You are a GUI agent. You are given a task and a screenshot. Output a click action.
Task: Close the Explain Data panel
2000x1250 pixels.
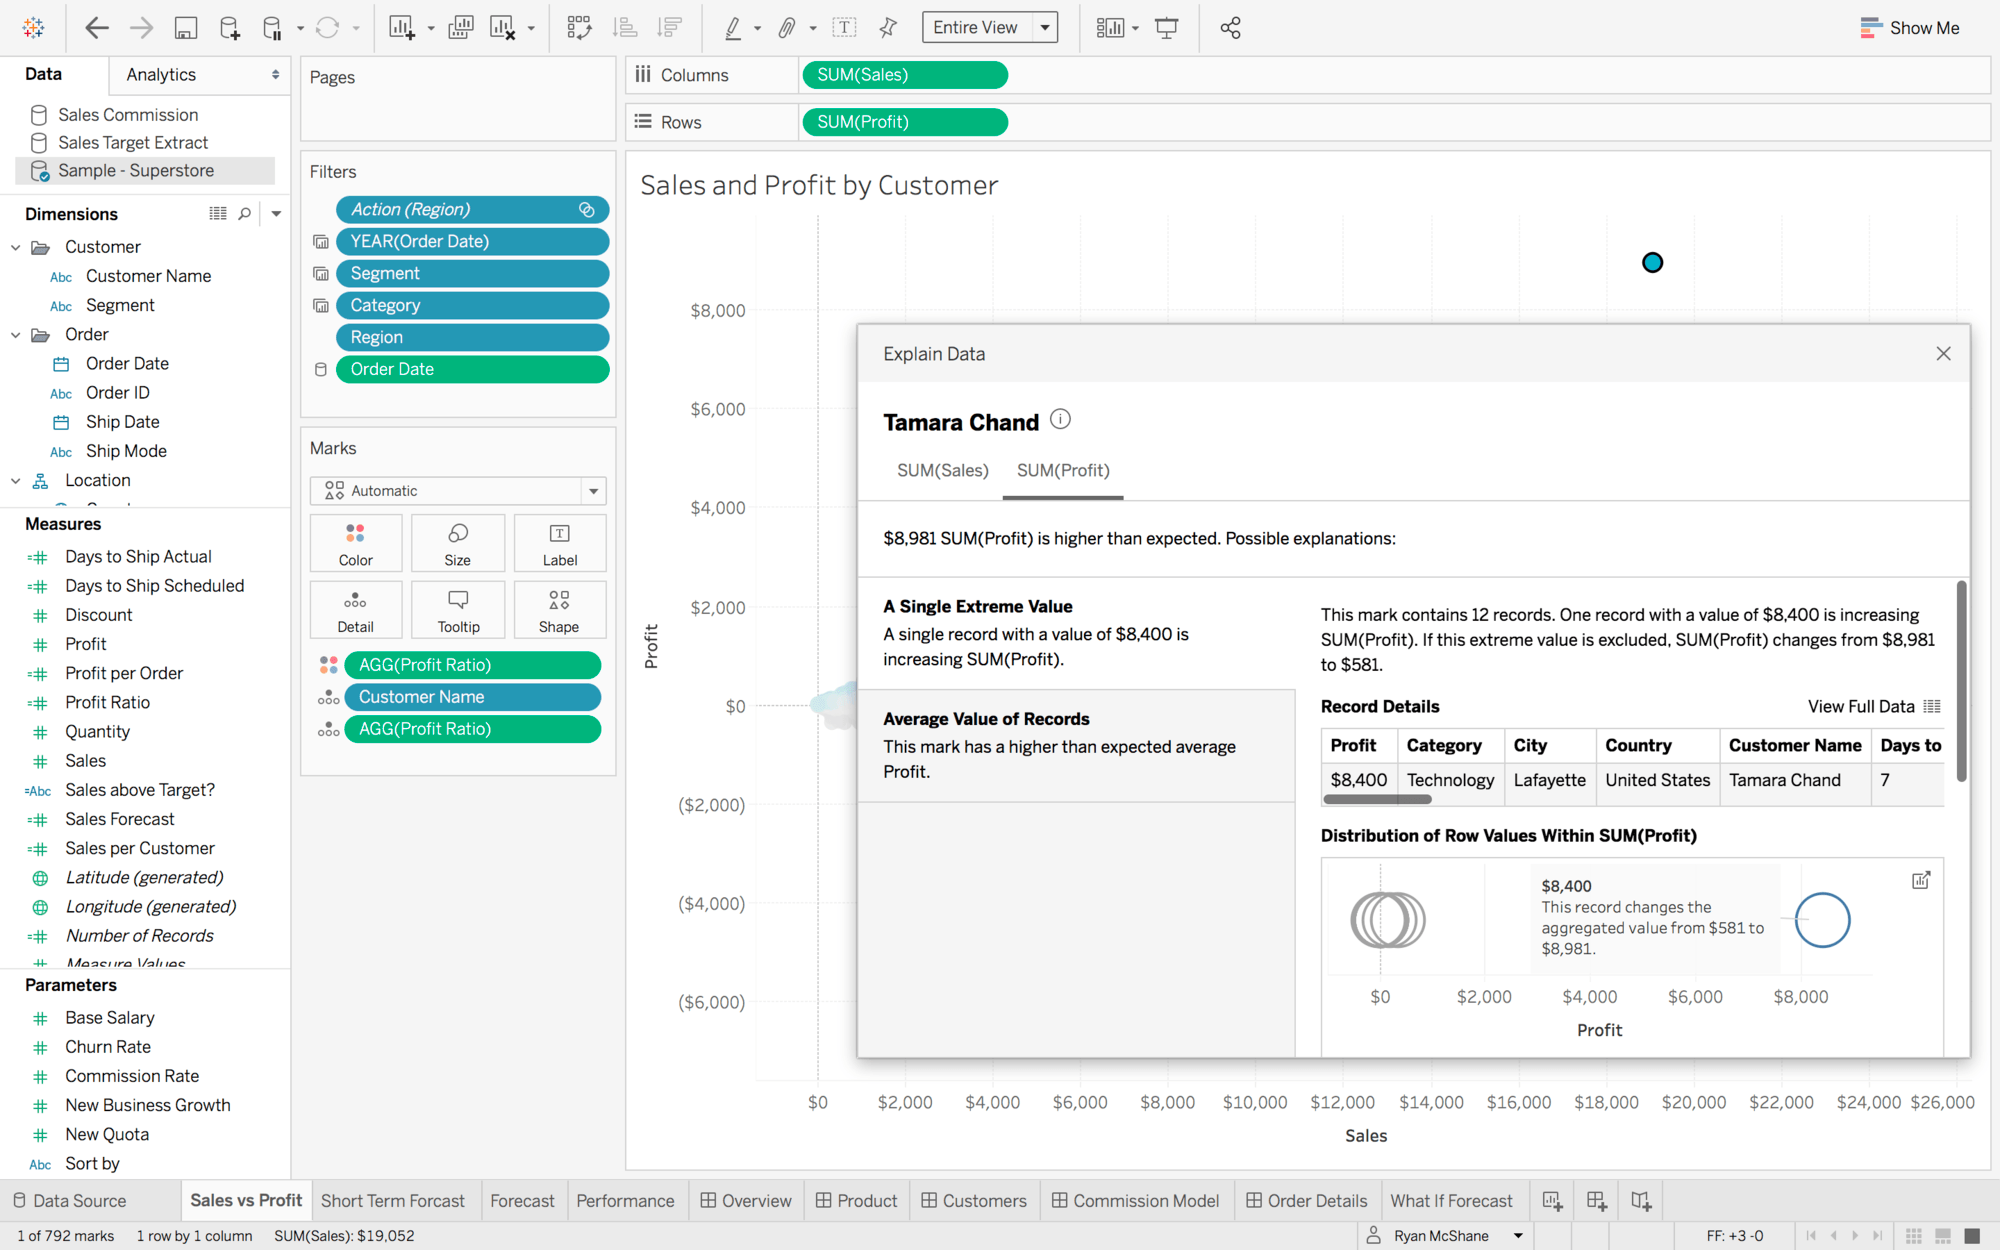click(x=1943, y=354)
